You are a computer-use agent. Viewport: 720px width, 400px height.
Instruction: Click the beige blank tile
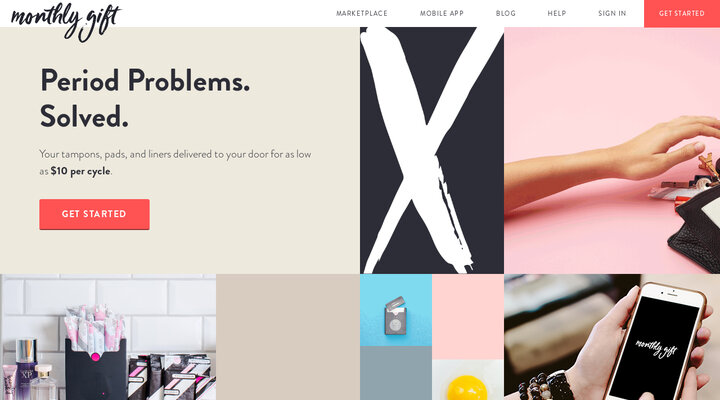288,337
